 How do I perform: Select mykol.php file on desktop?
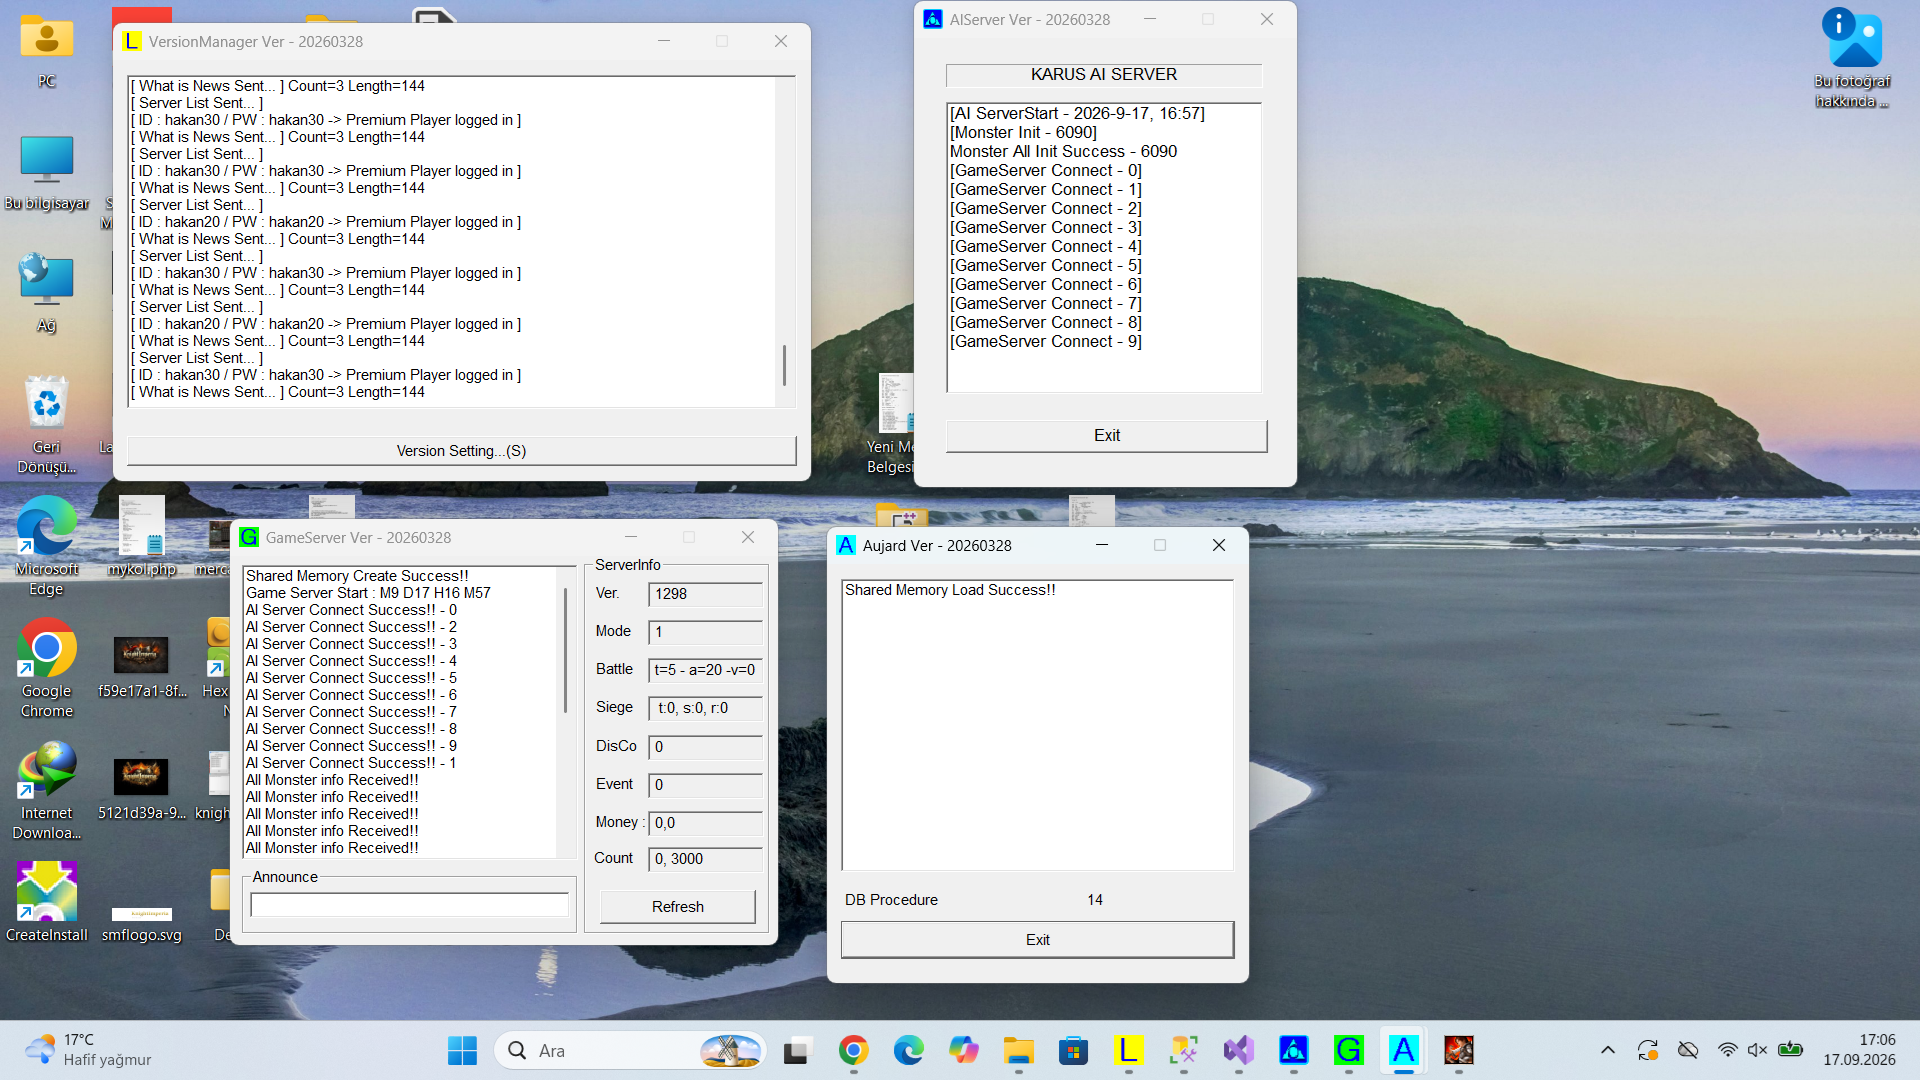(142, 536)
